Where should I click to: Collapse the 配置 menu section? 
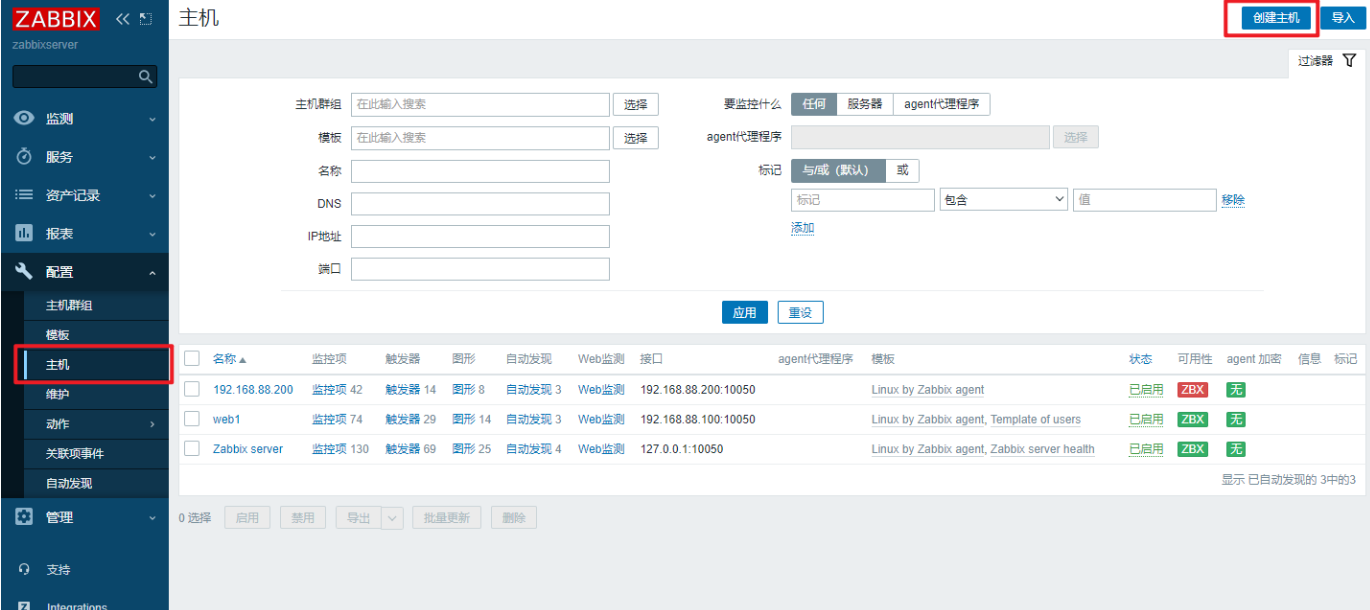pos(153,272)
